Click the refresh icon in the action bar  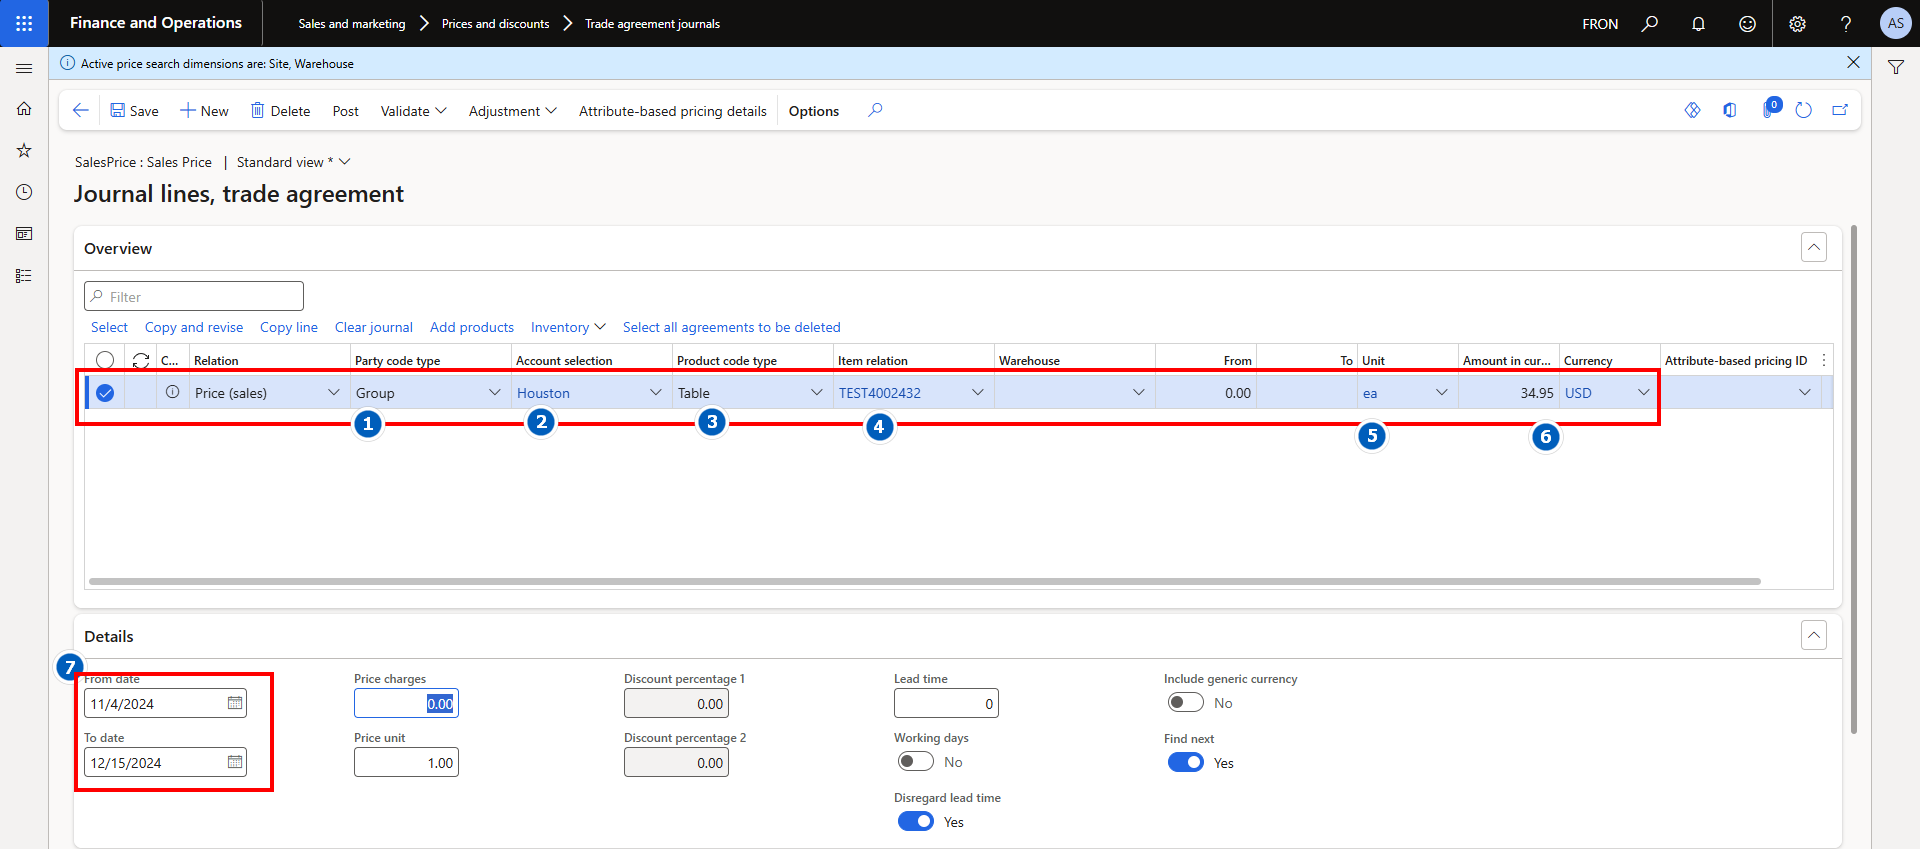click(x=1803, y=111)
